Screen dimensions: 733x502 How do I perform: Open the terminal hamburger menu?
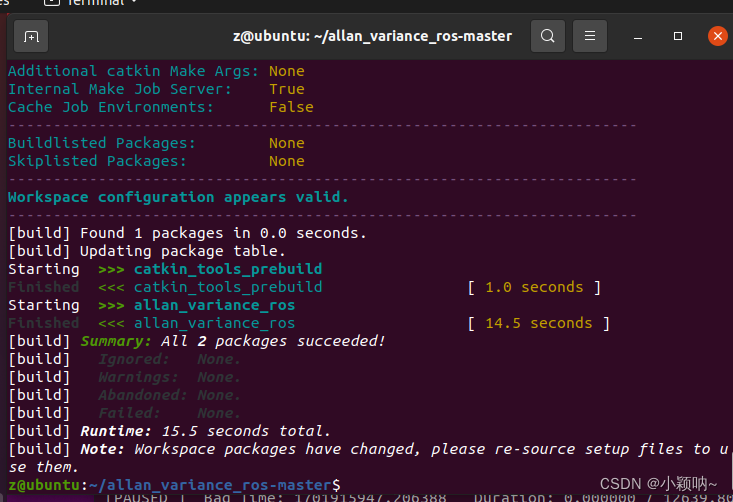click(x=589, y=36)
